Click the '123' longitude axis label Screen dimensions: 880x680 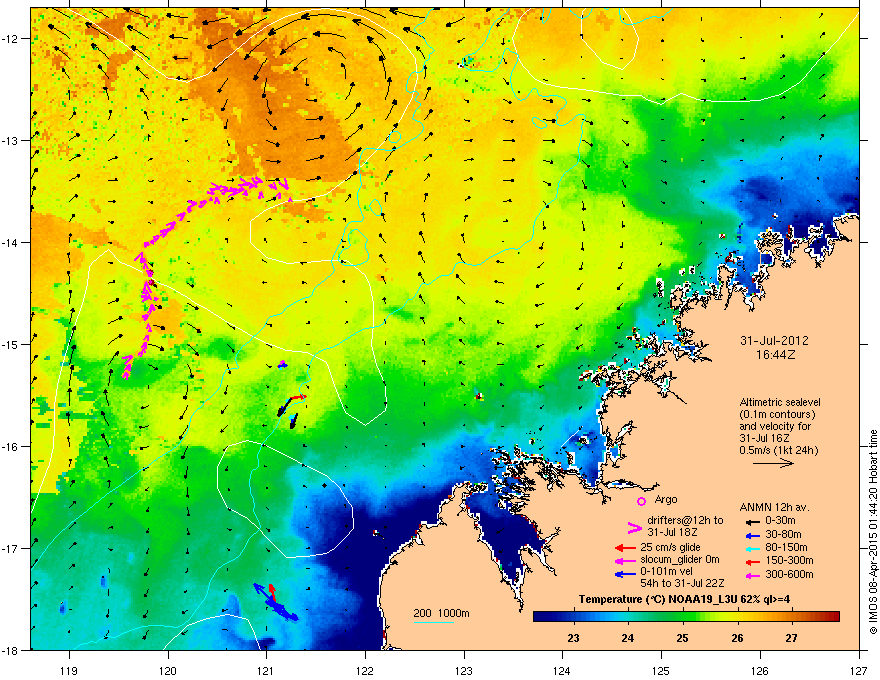click(x=464, y=671)
